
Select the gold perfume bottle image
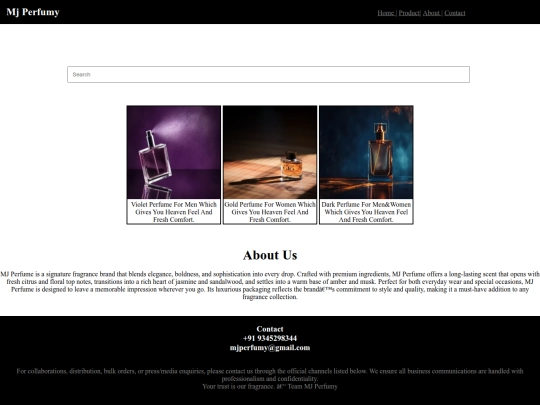(270, 152)
